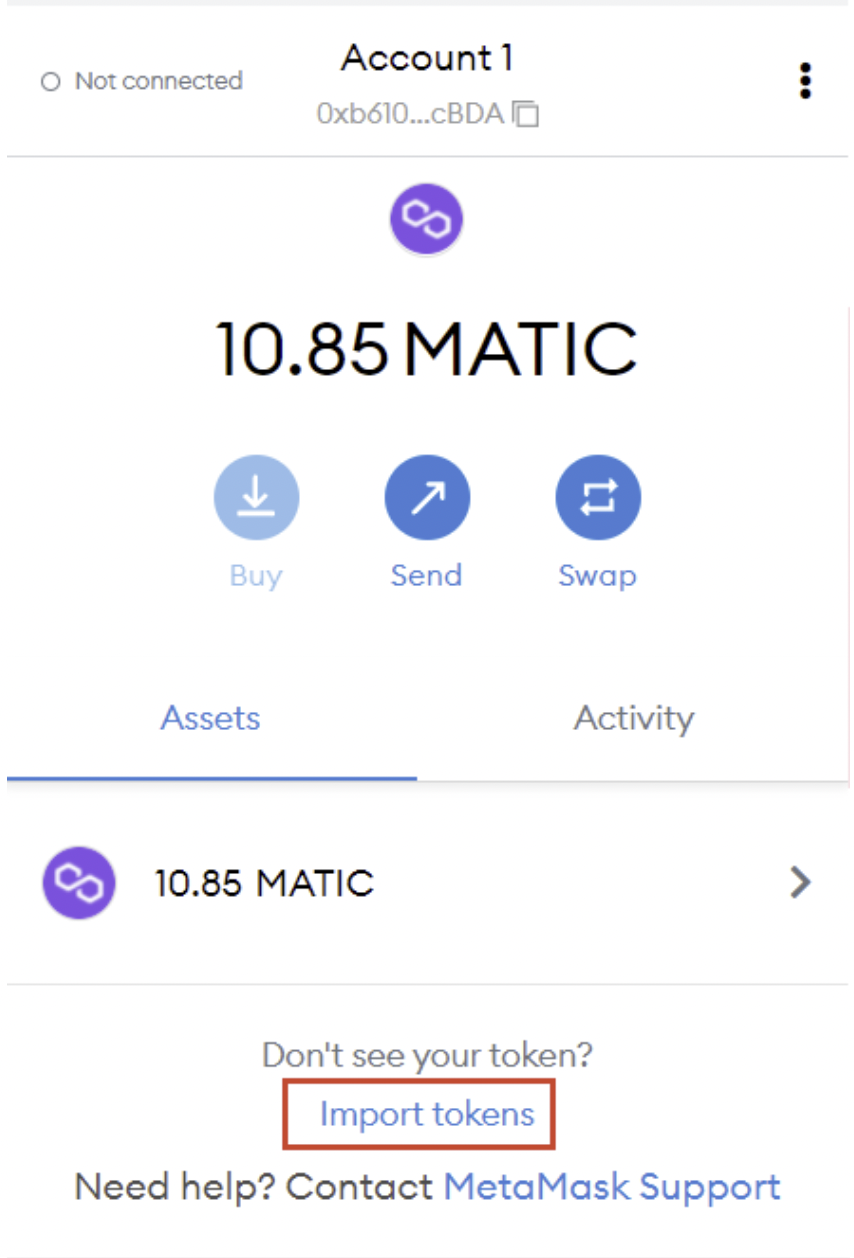Open the MetaMask Support link
Image resolution: width=854 pixels, height=1258 pixels.
coord(612,1187)
